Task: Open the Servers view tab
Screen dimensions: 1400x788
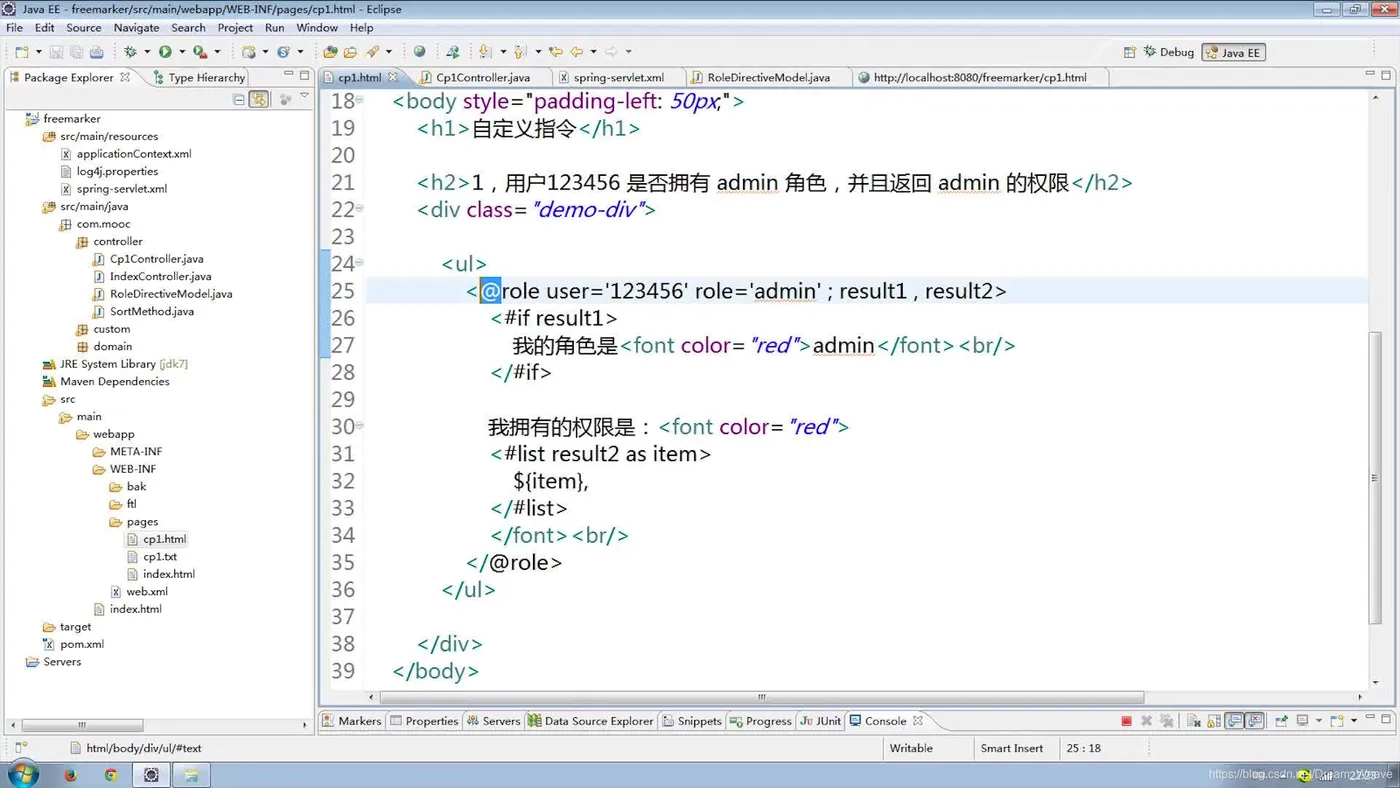Action: 493,721
